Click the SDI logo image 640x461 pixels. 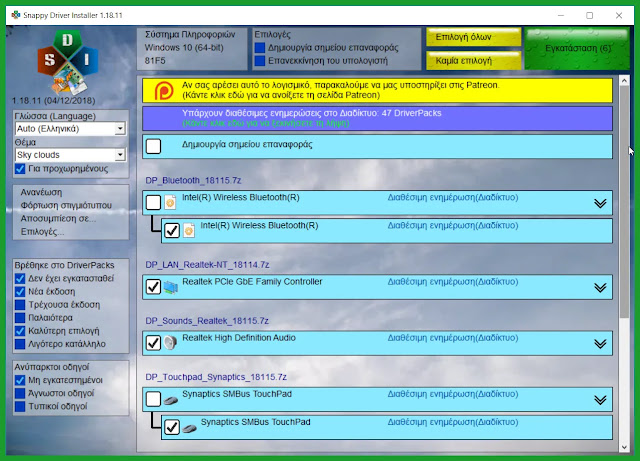click(67, 62)
